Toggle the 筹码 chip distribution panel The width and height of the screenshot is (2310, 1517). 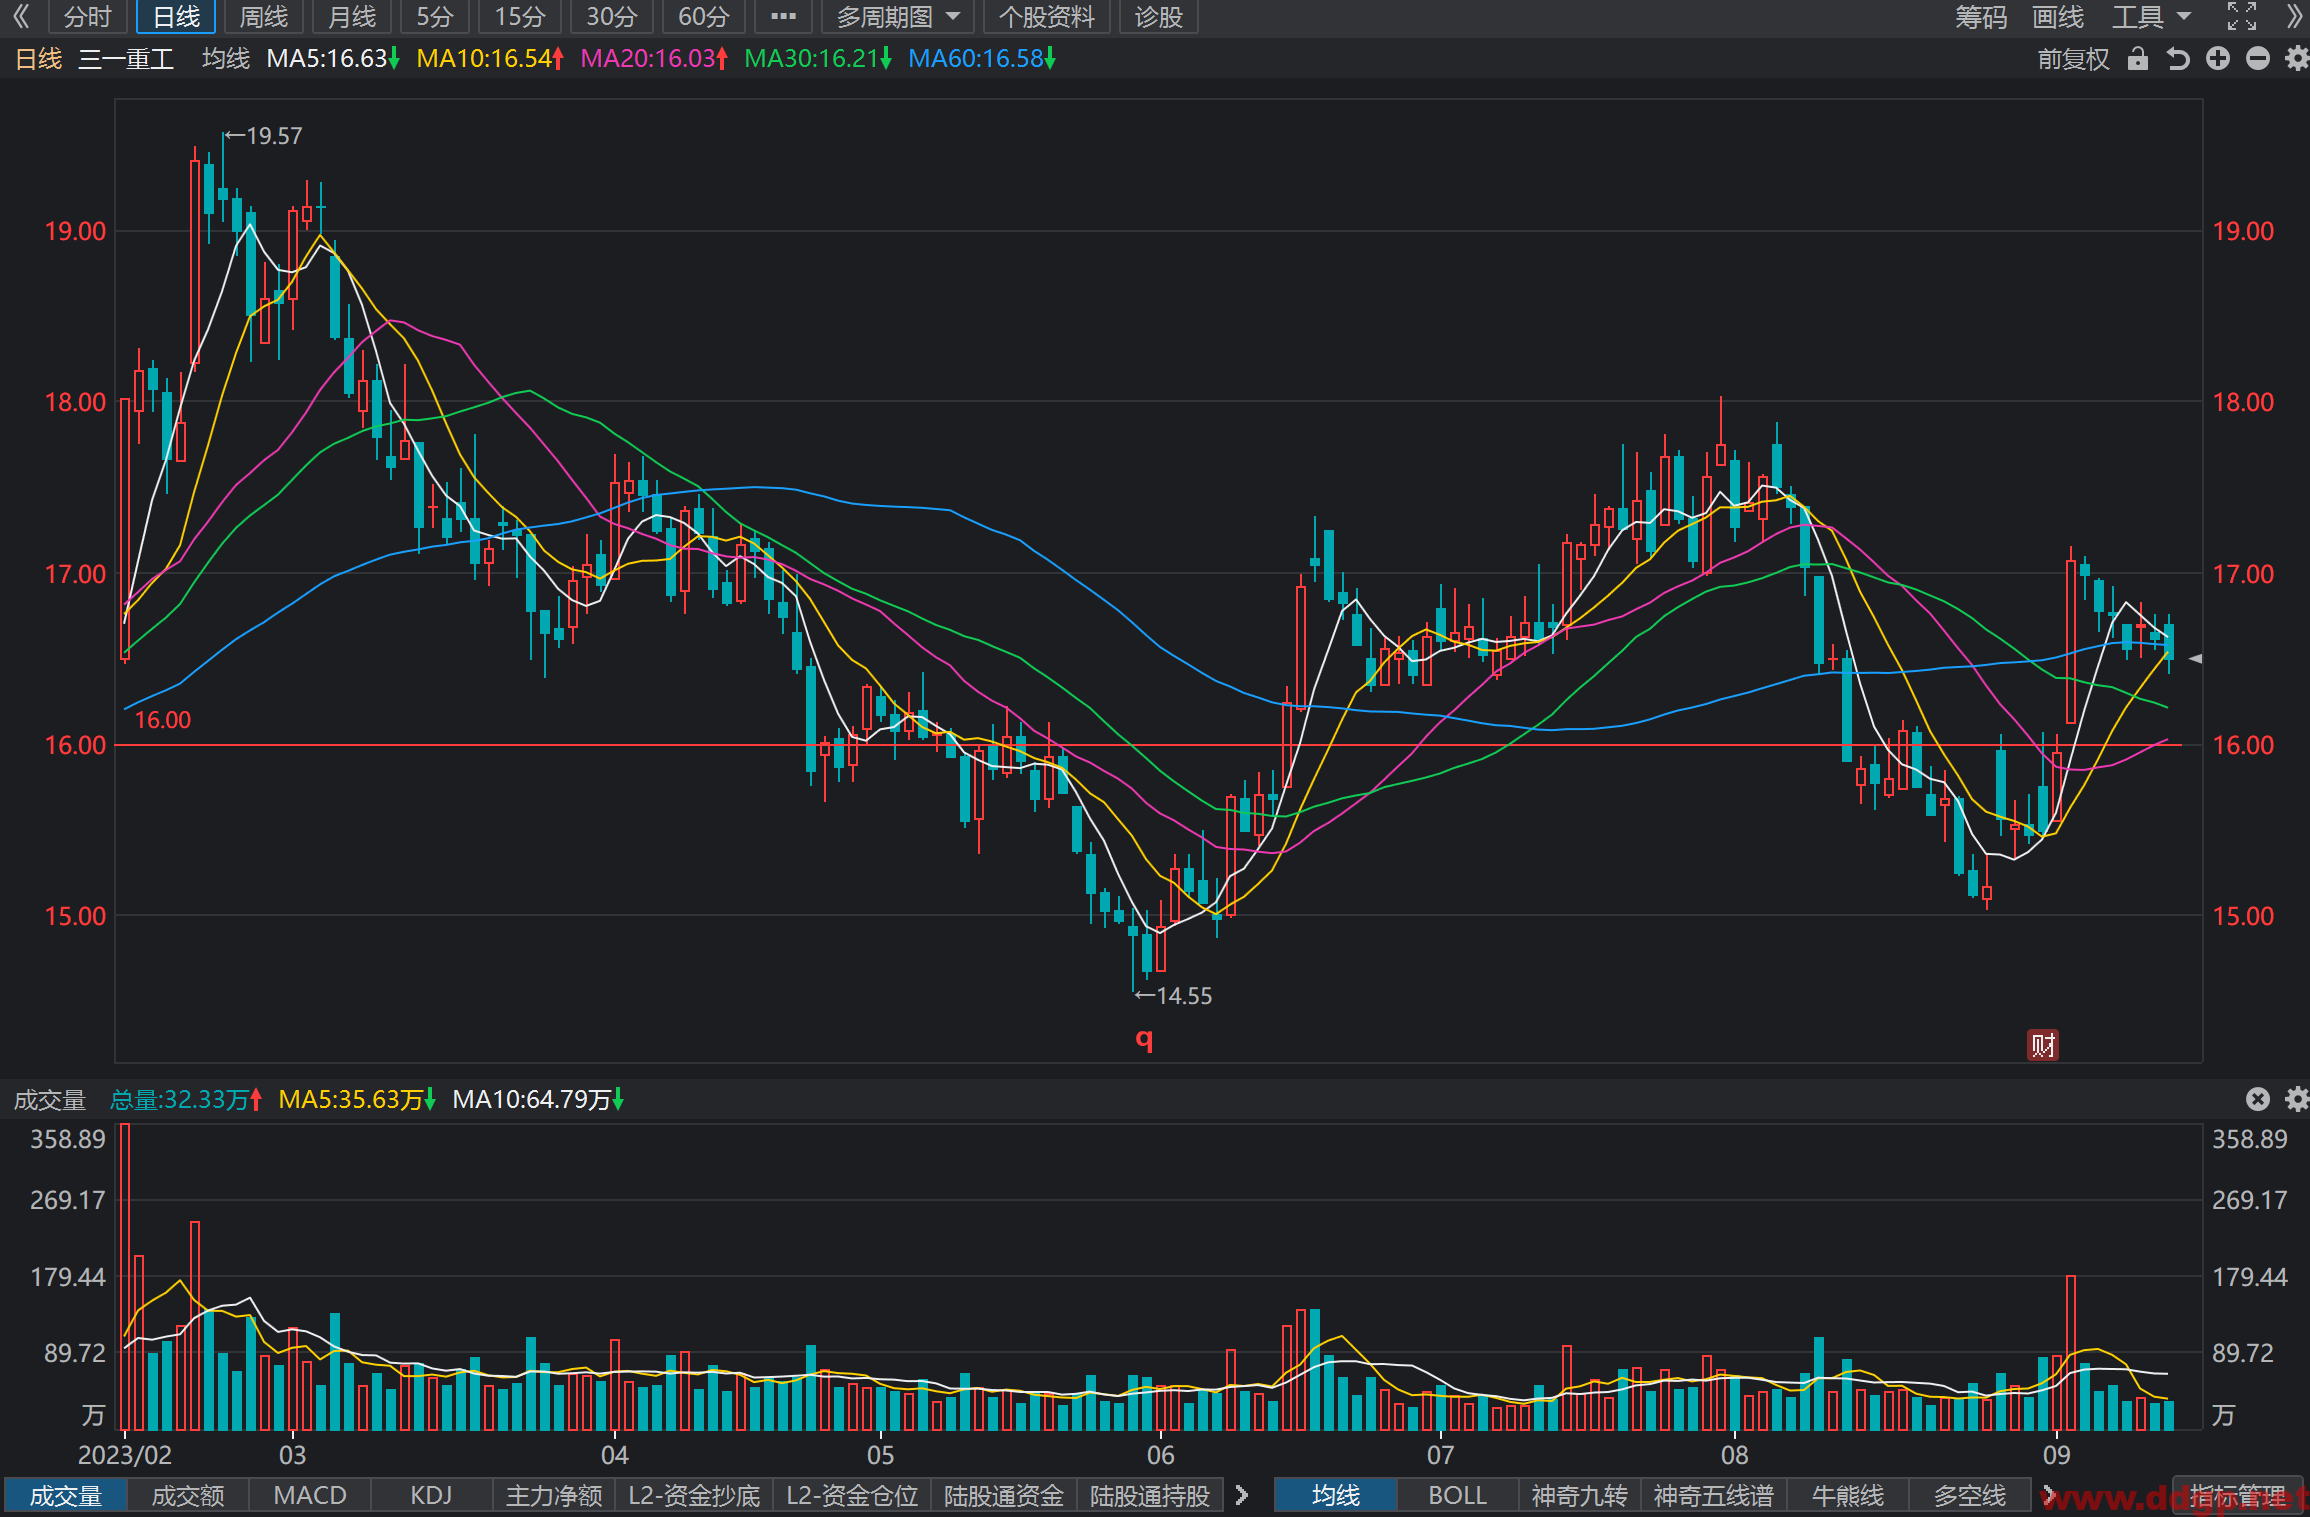pyautogui.click(x=1981, y=17)
